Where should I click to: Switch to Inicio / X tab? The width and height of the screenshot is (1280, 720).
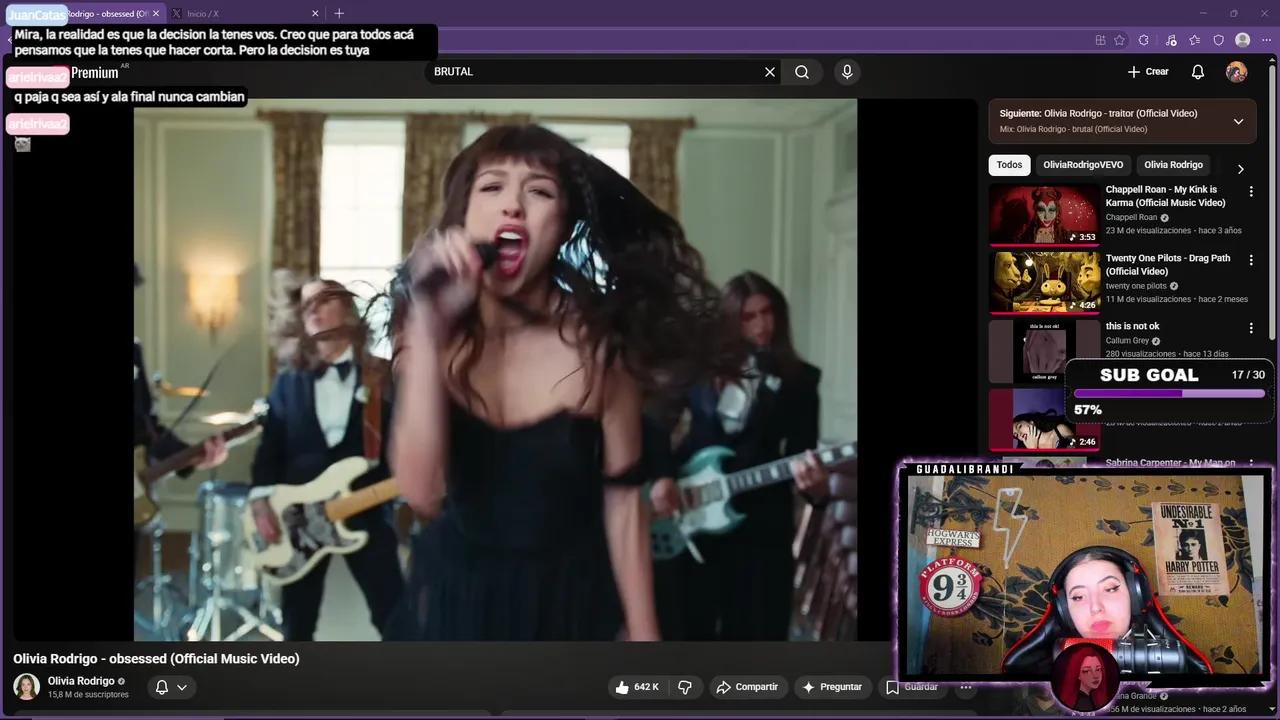click(244, 14)
